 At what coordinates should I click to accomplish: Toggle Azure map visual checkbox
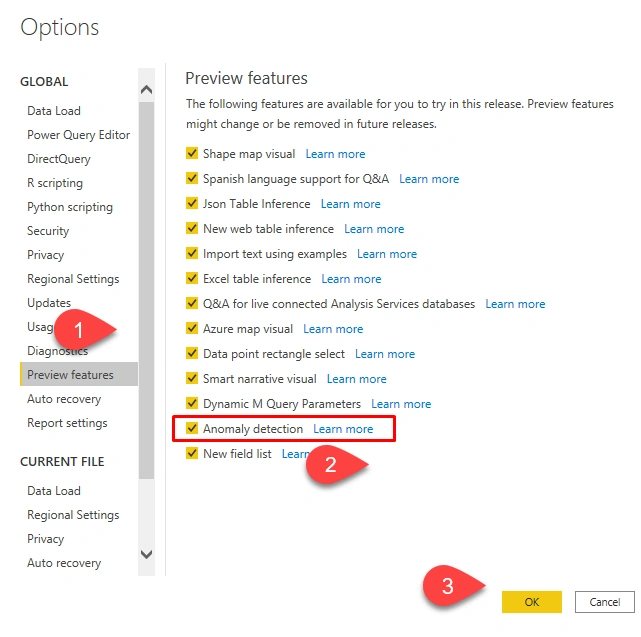pyautogui.click(x=192, y=328)
